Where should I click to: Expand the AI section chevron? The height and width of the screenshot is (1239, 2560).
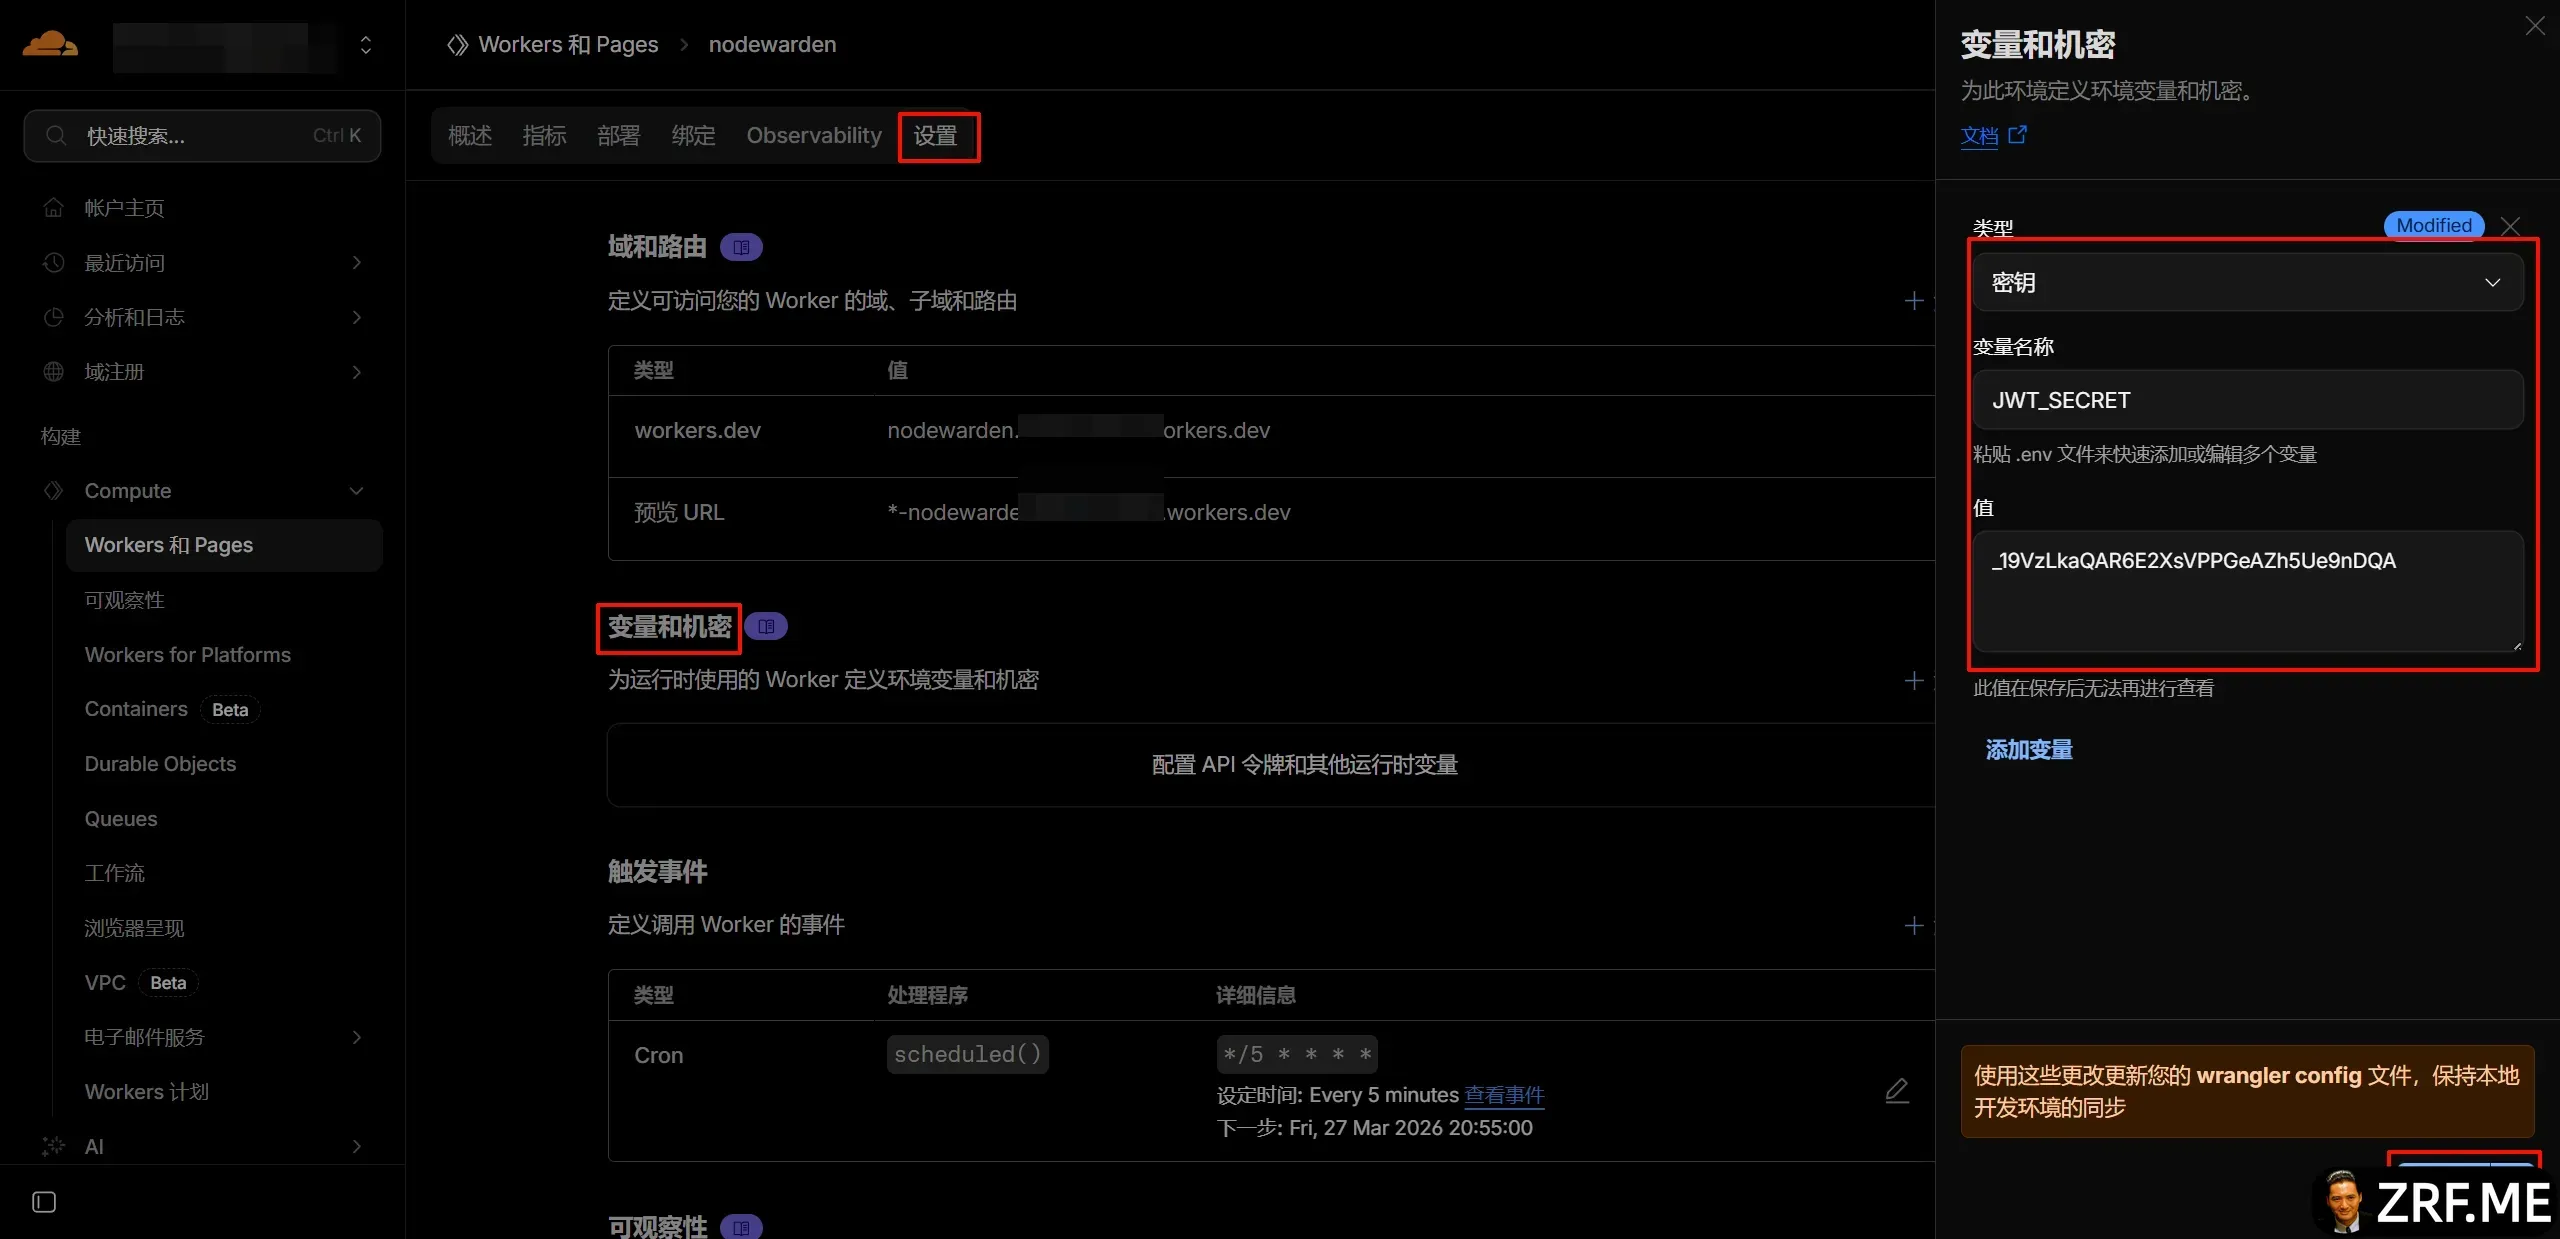click(x=357, y=1146)
